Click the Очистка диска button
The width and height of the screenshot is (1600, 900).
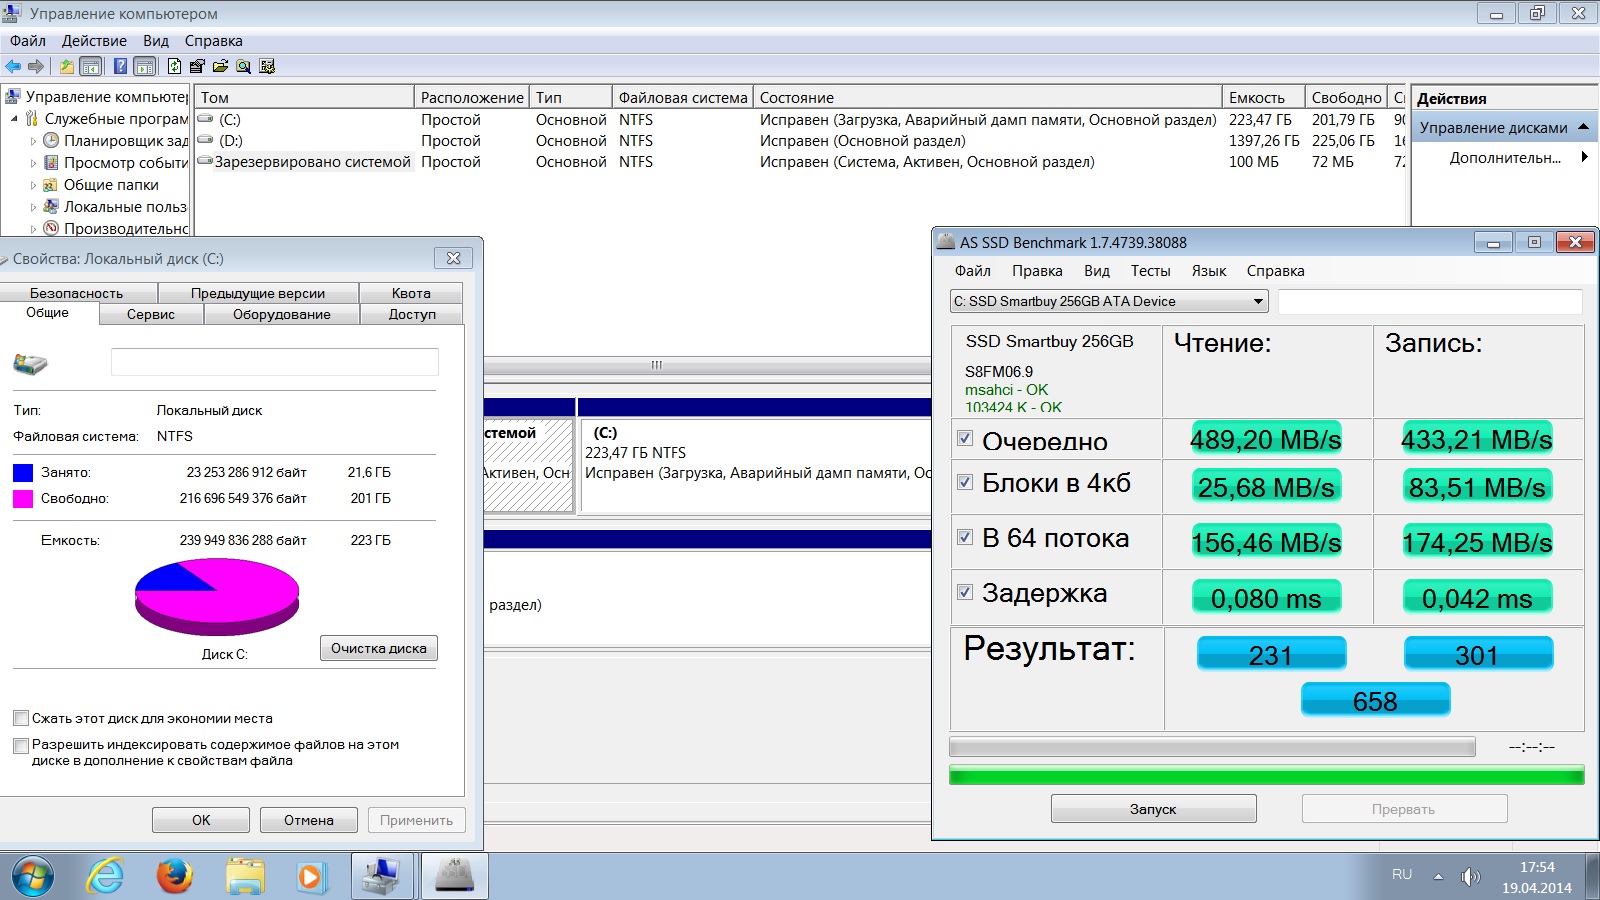coord(378,648)
